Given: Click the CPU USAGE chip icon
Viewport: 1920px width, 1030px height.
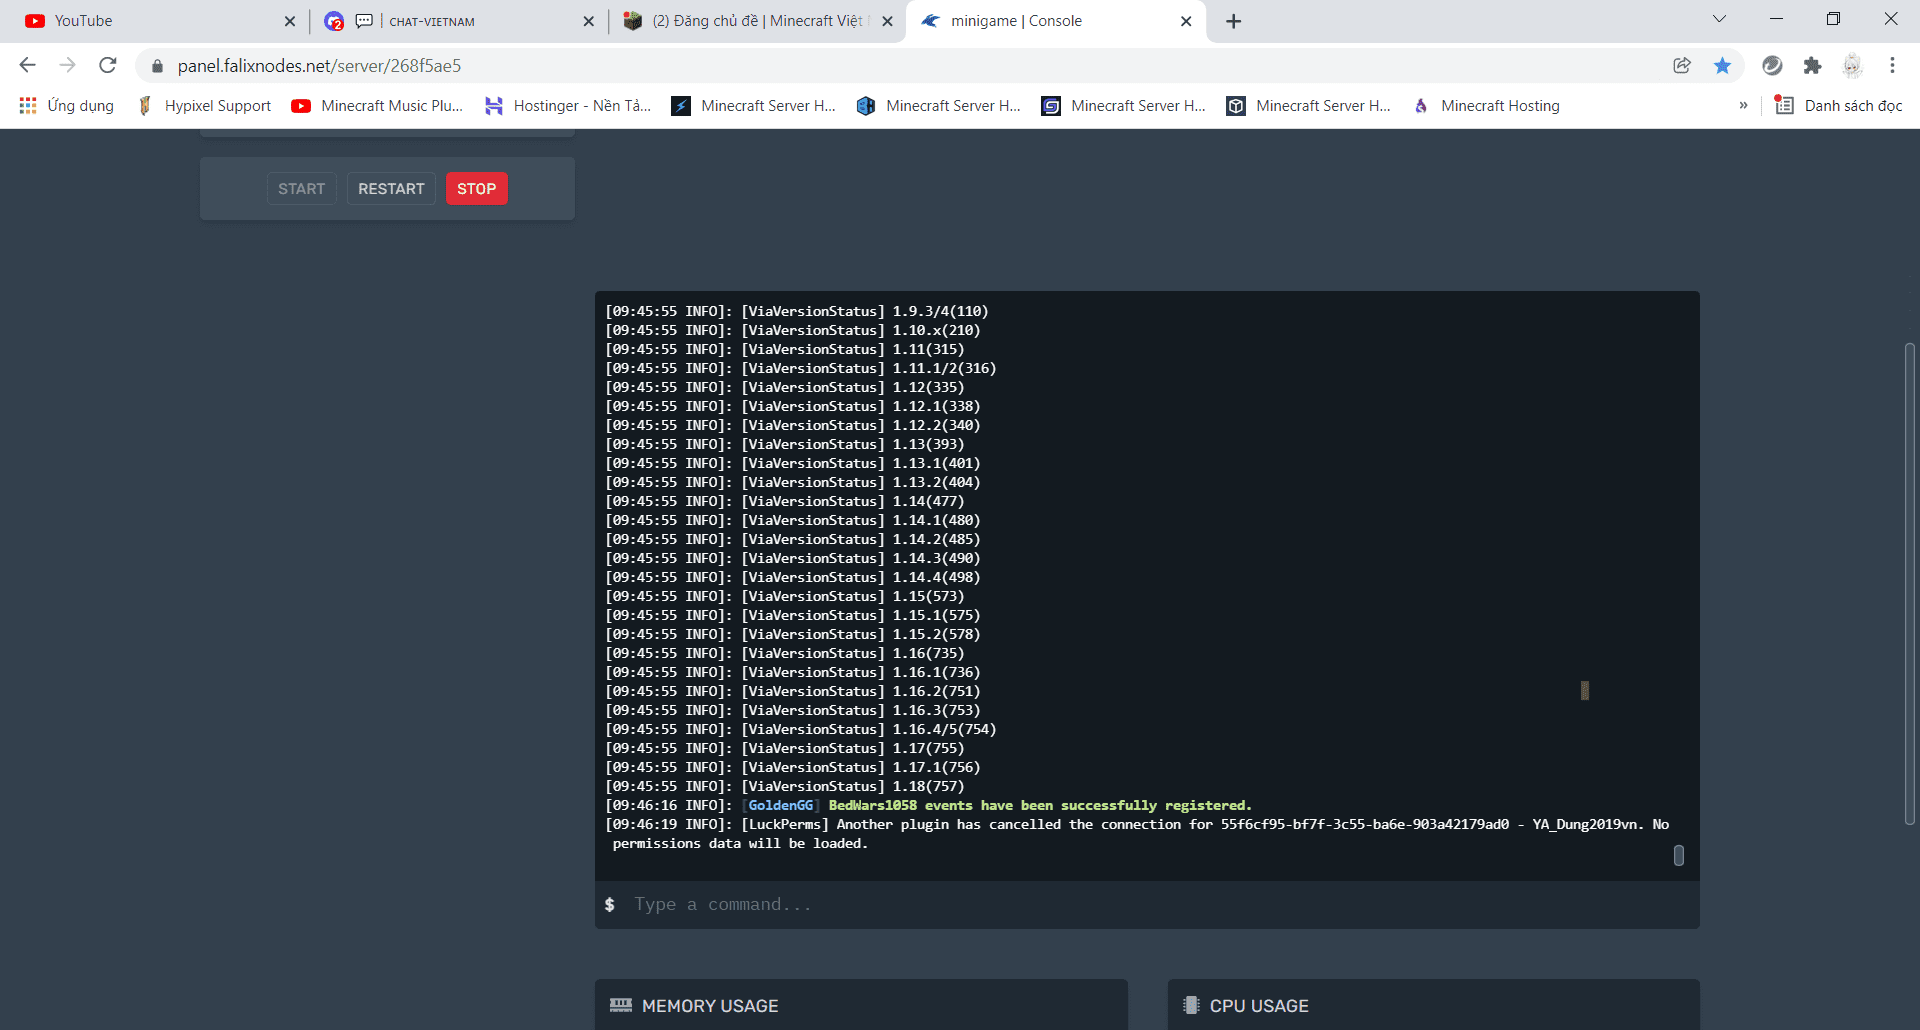Looking at the screenshot, I should click(x=1191, y=1005).
